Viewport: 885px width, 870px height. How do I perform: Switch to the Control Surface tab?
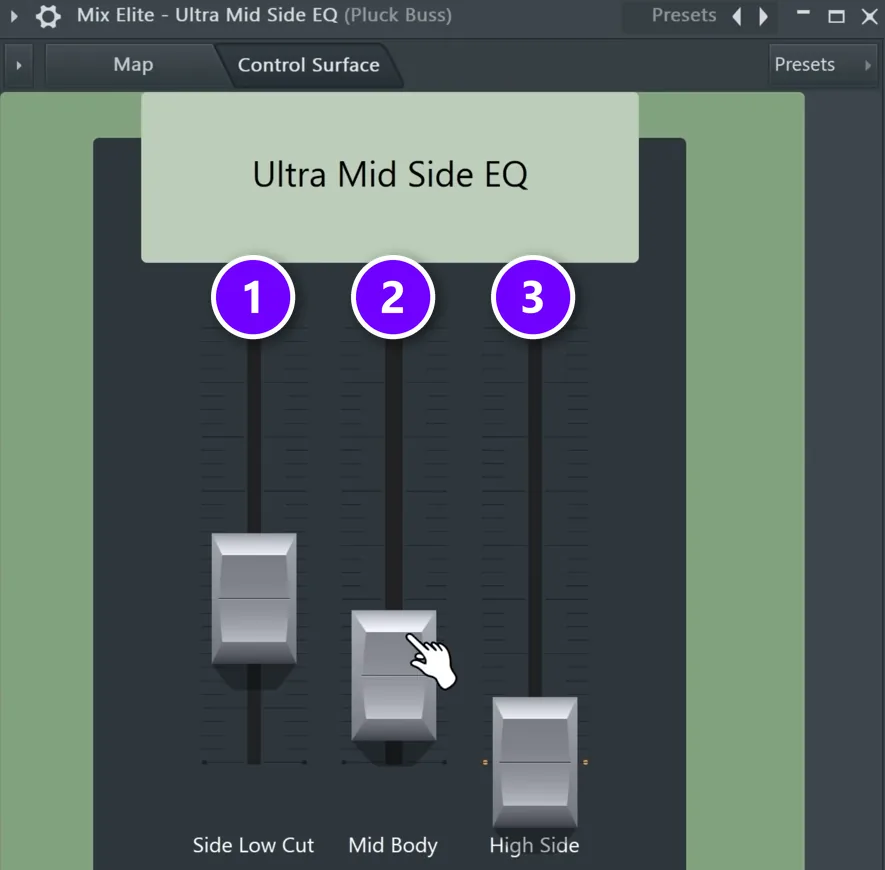click(308, 65)
